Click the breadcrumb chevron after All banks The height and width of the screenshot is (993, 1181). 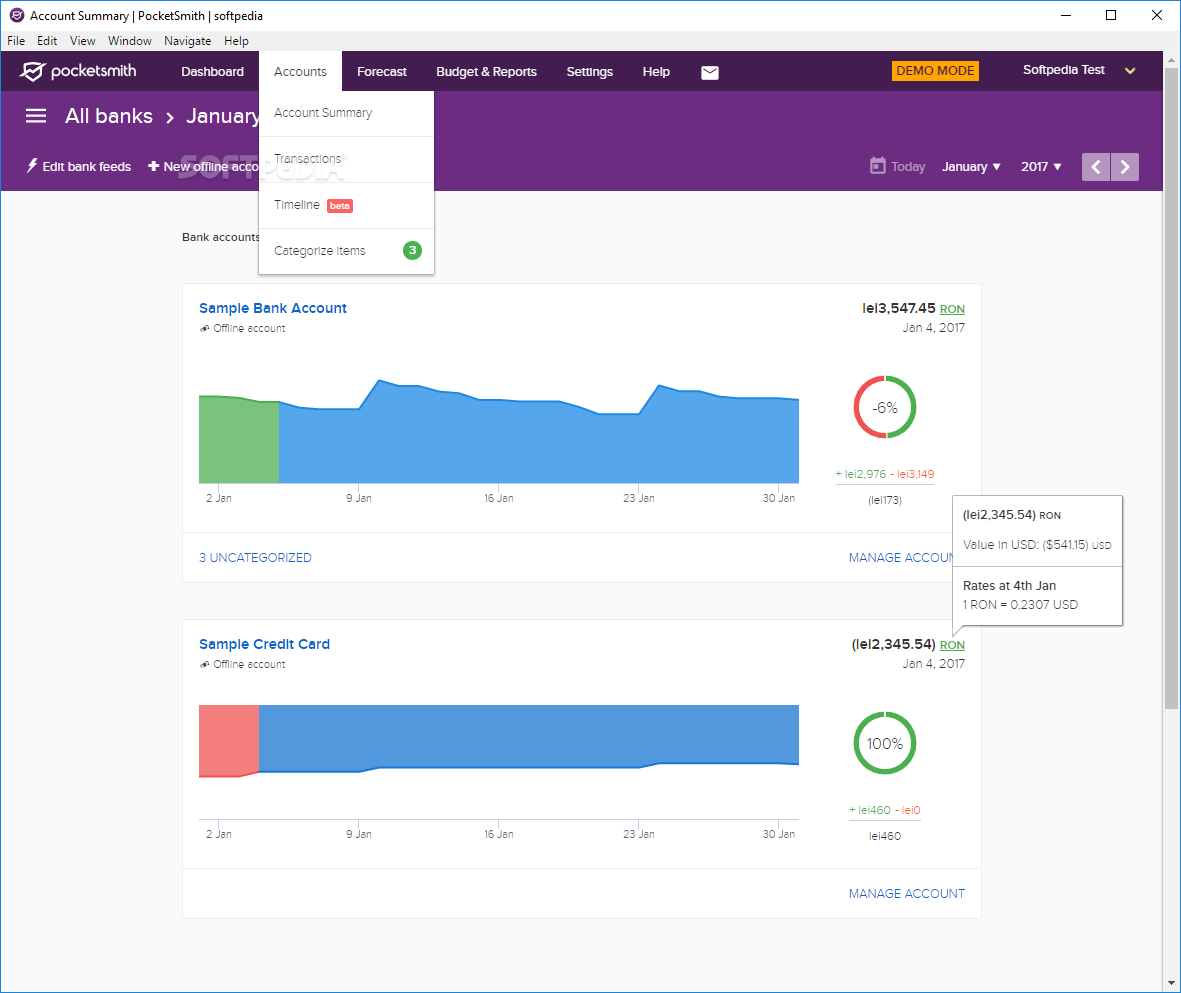170,118
